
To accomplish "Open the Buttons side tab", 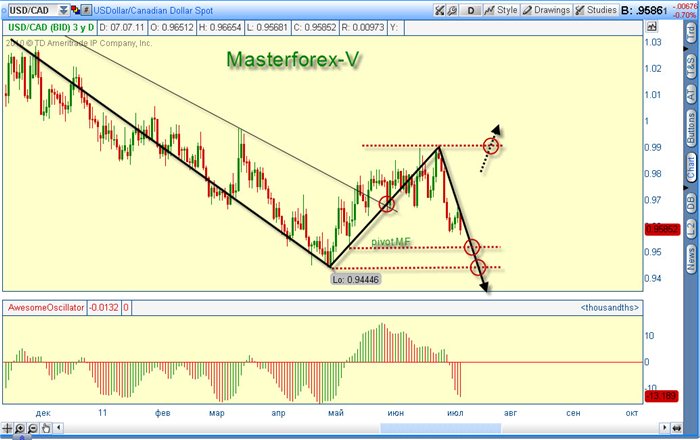I will (x=691, y=128).
